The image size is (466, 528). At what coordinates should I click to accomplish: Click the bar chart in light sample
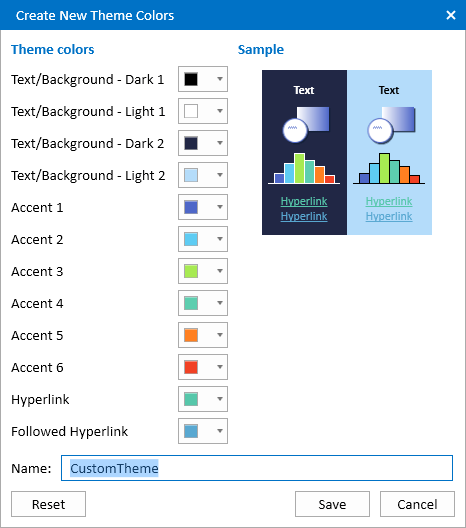click(x=389, y=168)
